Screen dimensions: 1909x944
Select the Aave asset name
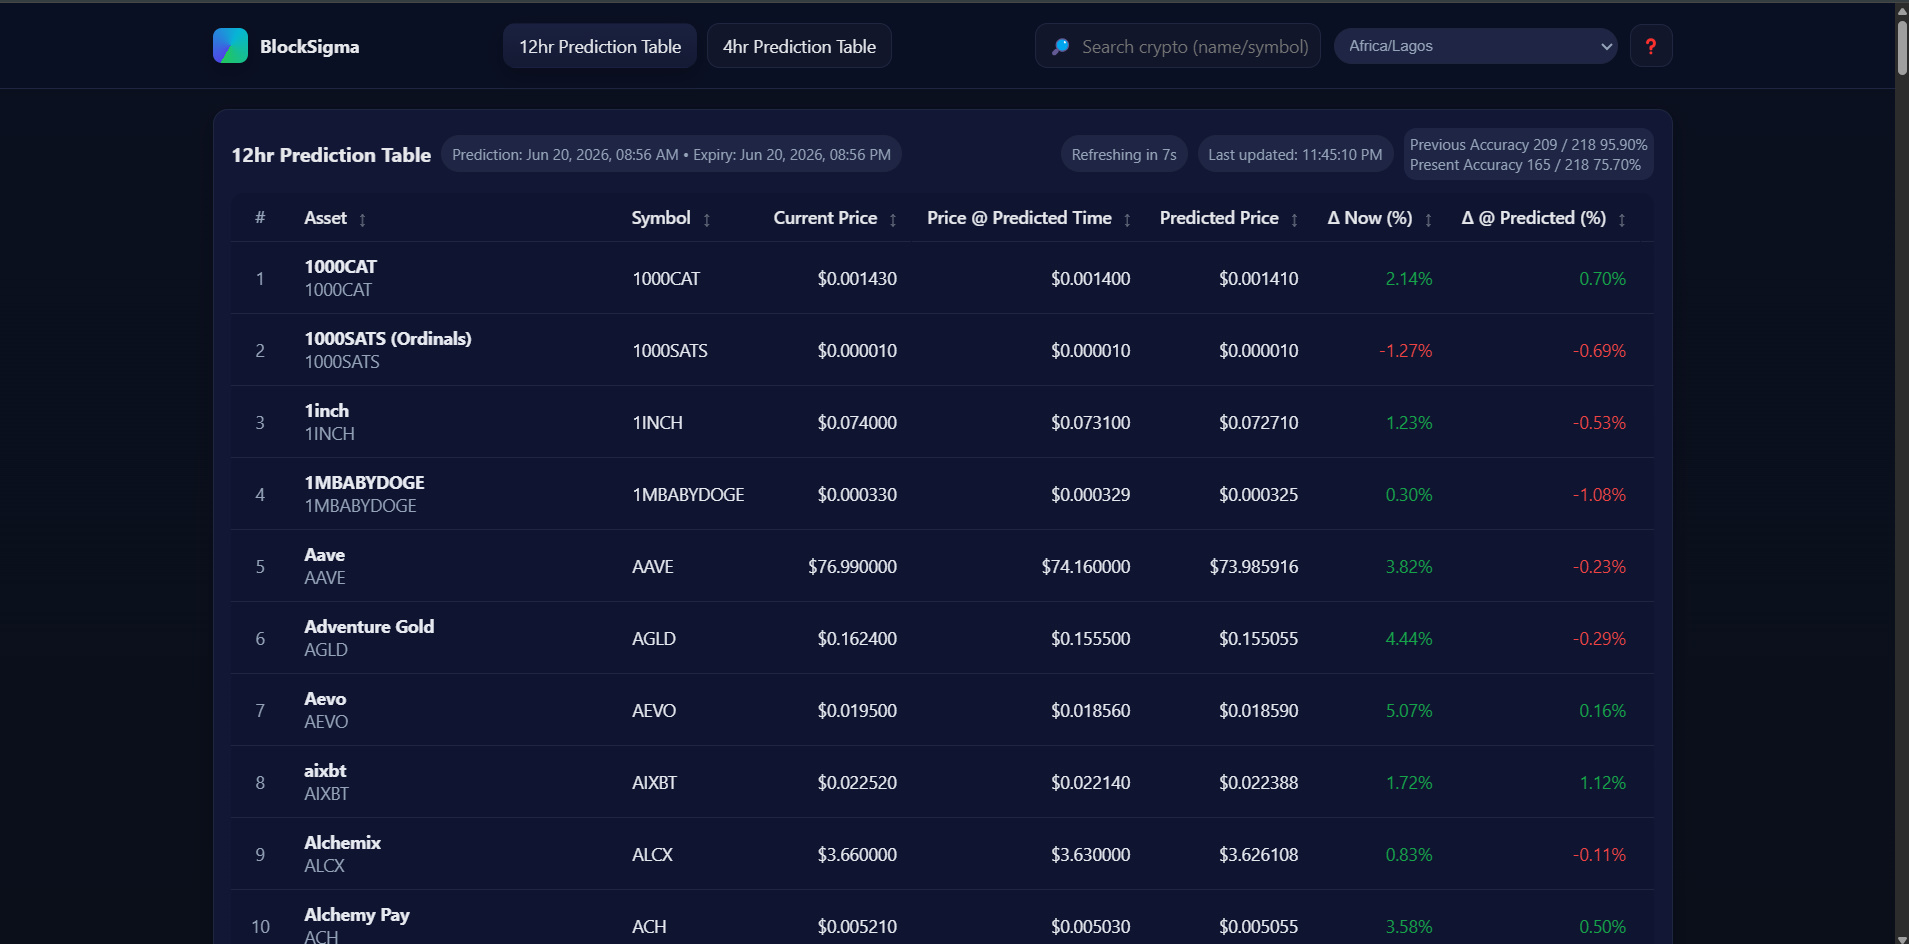(x=324, y=554)
